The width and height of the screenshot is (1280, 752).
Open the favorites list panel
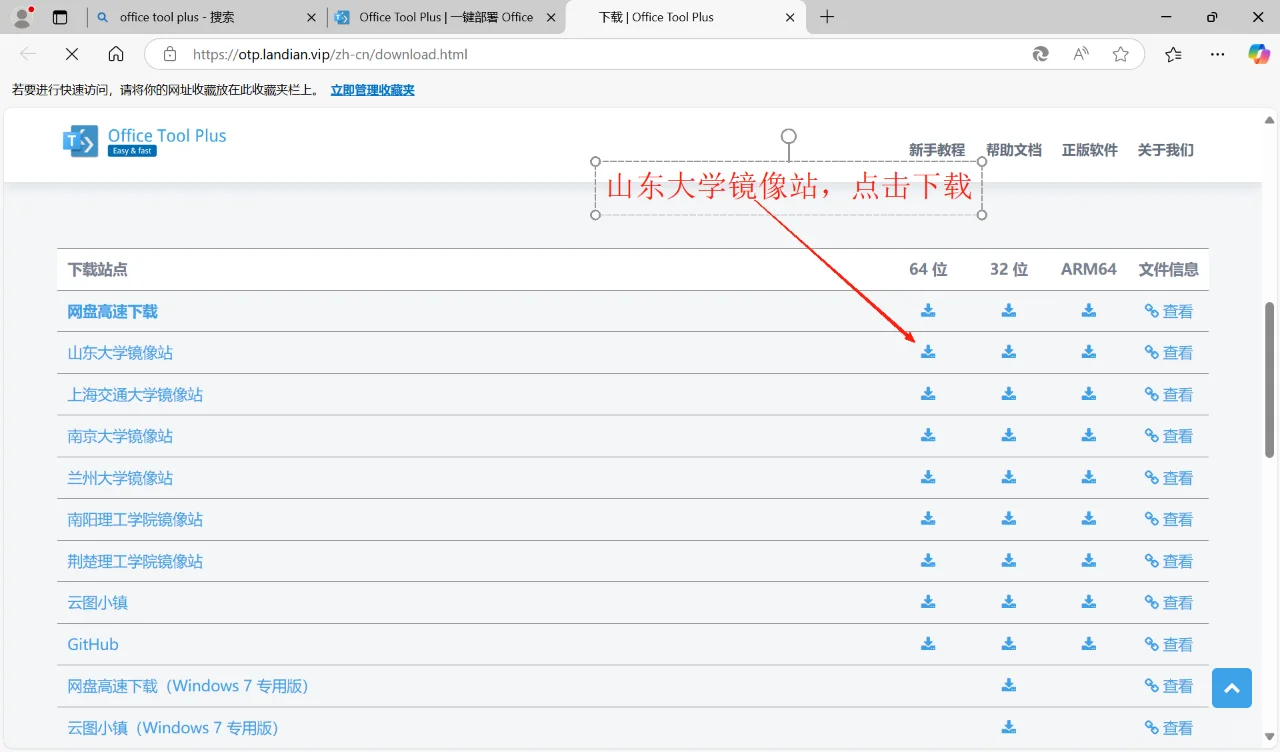pyautogui.click(x=1173, y=54)
